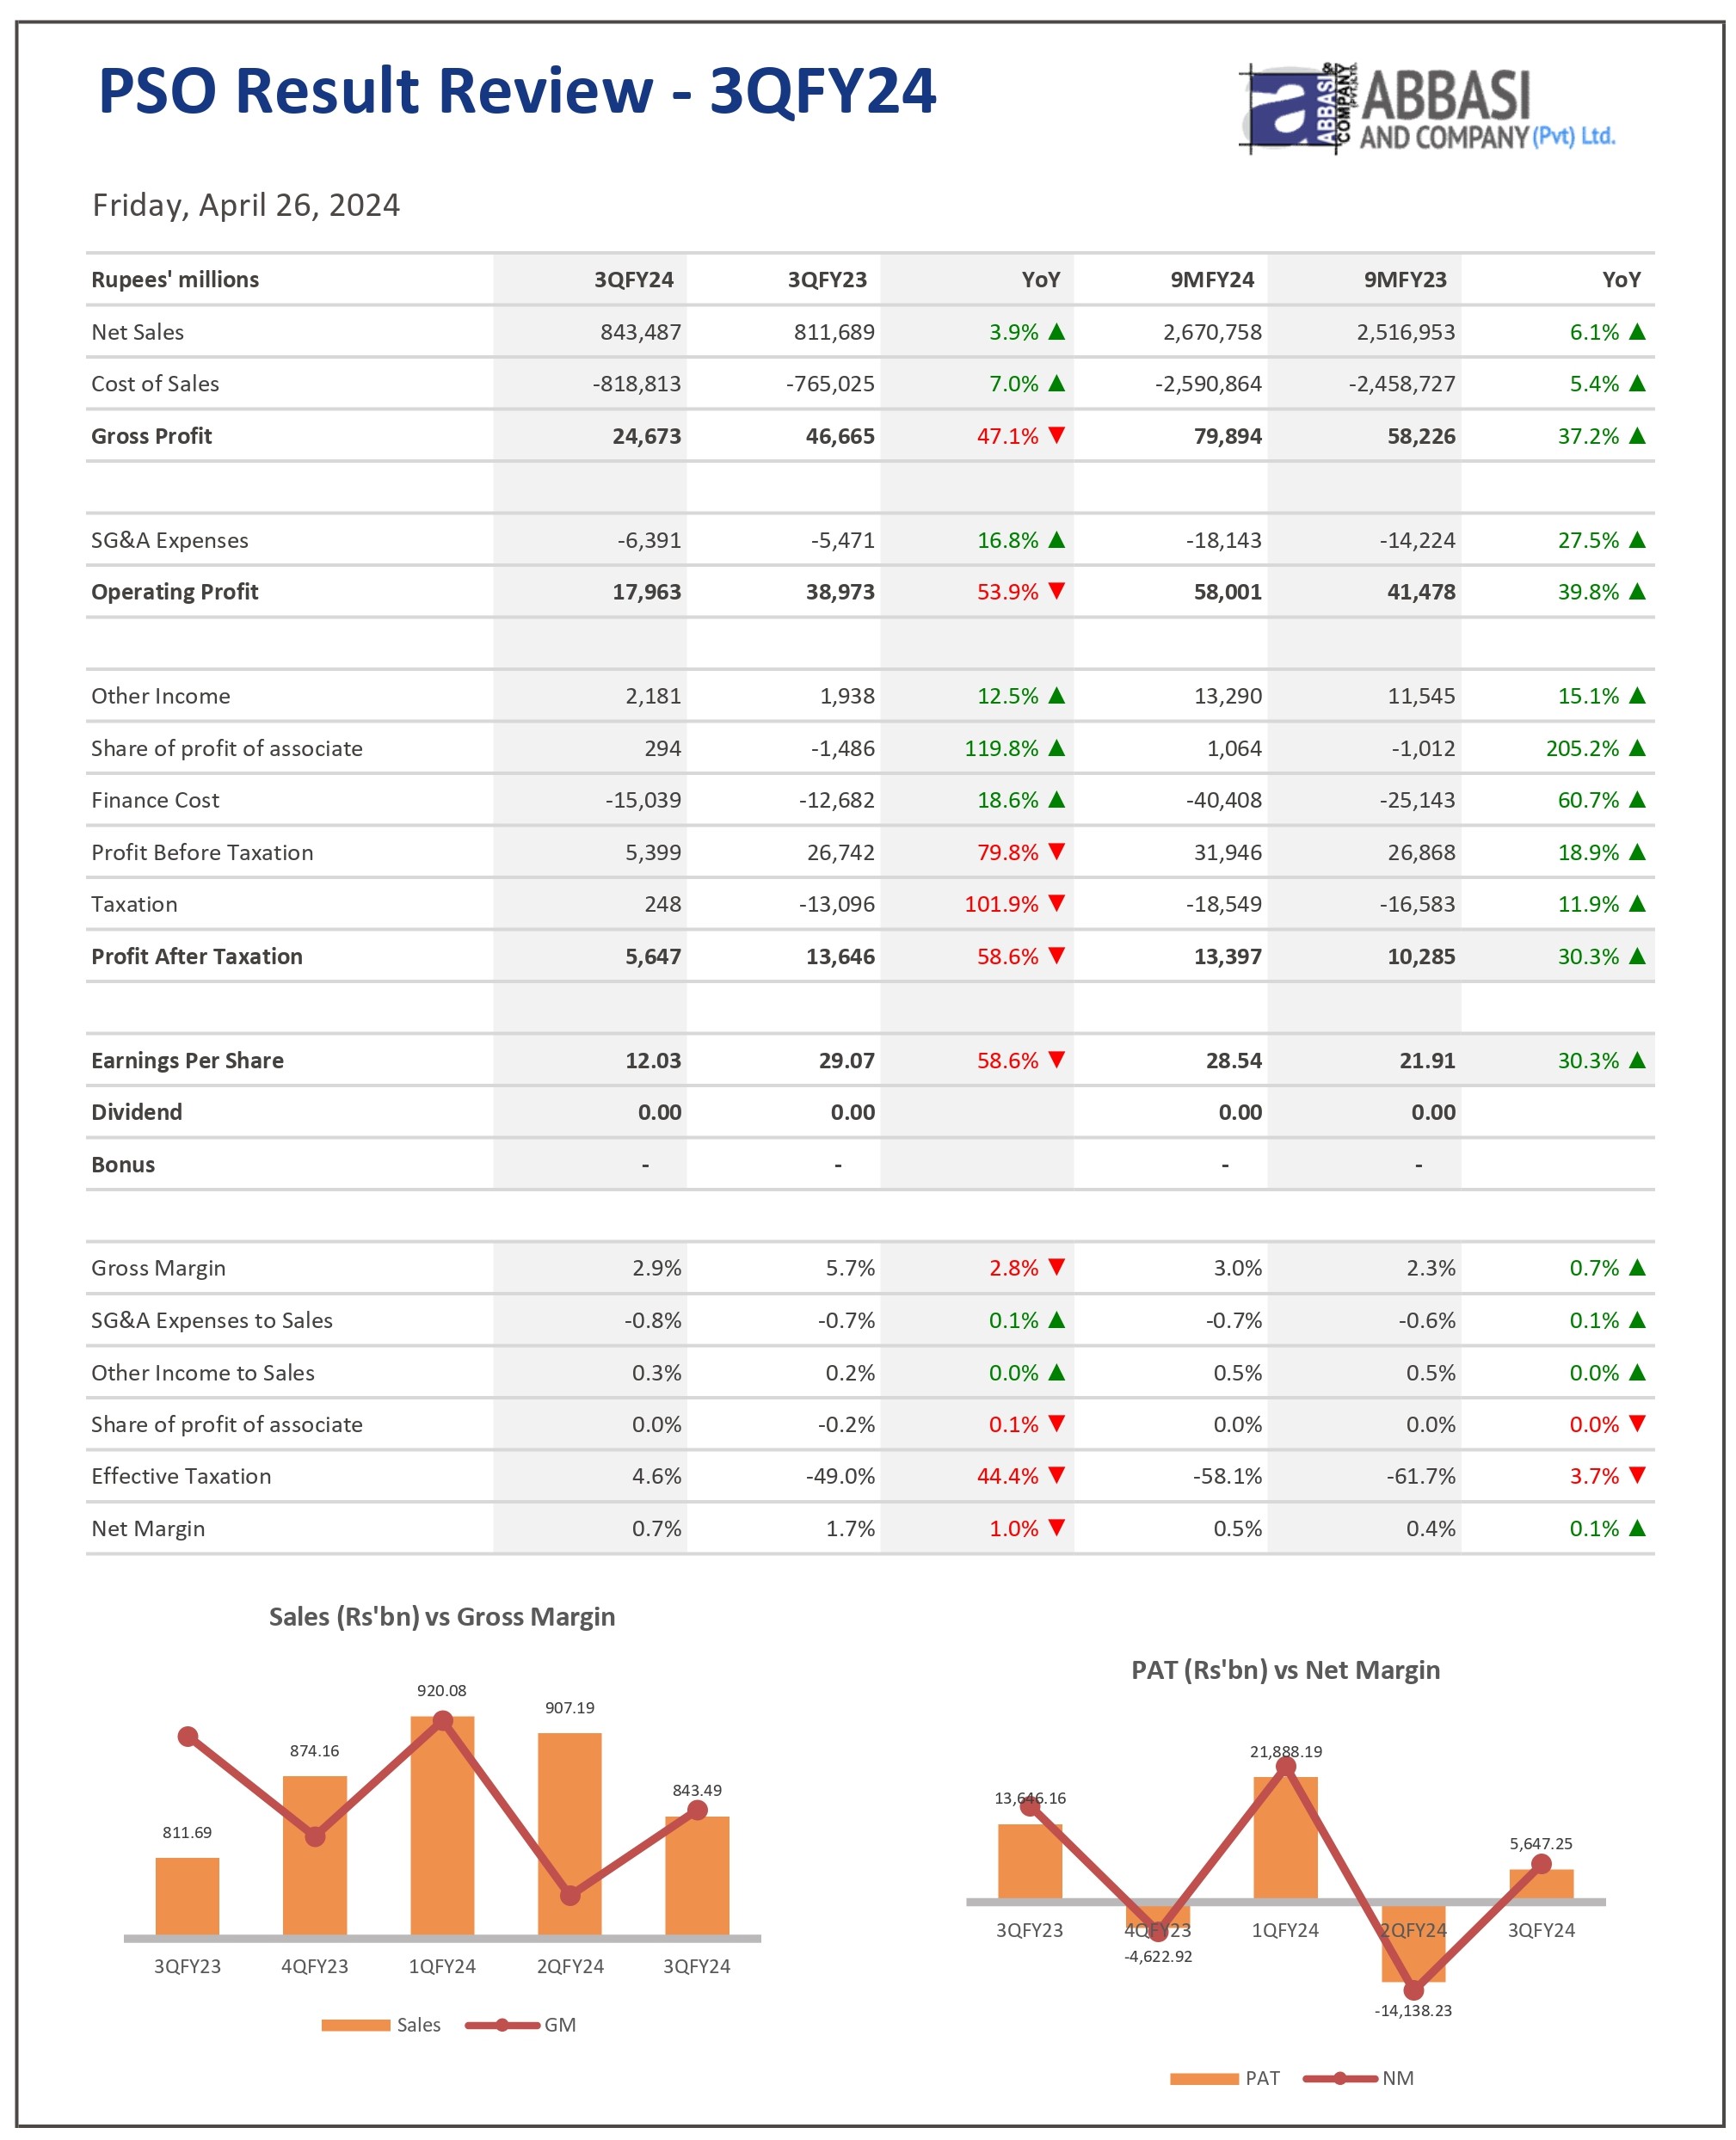Click the orange Sales legend swatch
Viewport: 1736px width, 2140px height.
tap(355, 2025)
